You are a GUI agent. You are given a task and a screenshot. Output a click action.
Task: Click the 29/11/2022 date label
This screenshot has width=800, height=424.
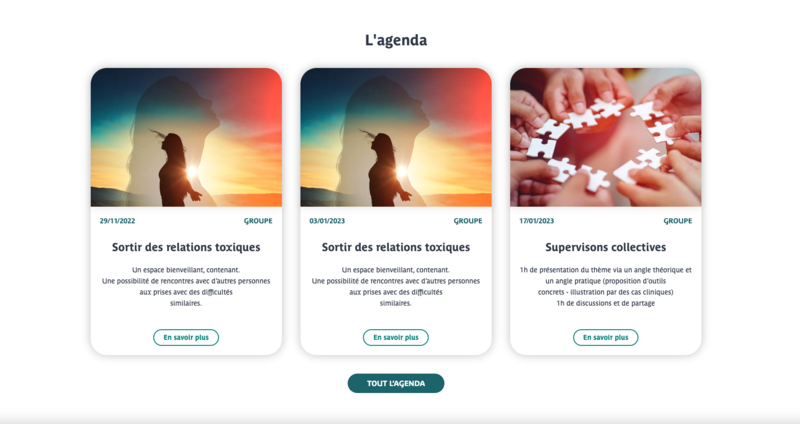coord(117,221)
